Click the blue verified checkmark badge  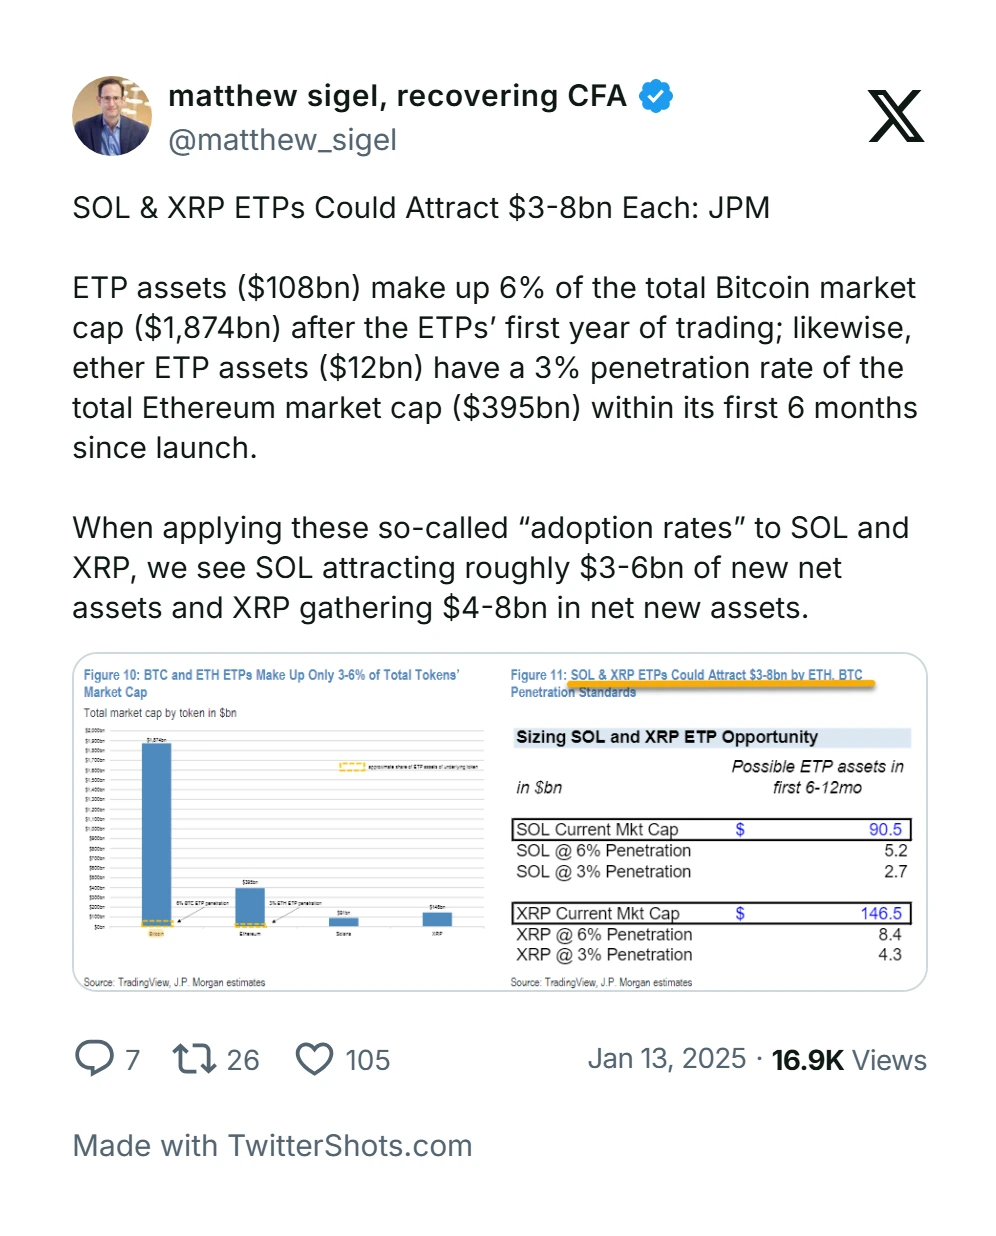pos(656,97)
